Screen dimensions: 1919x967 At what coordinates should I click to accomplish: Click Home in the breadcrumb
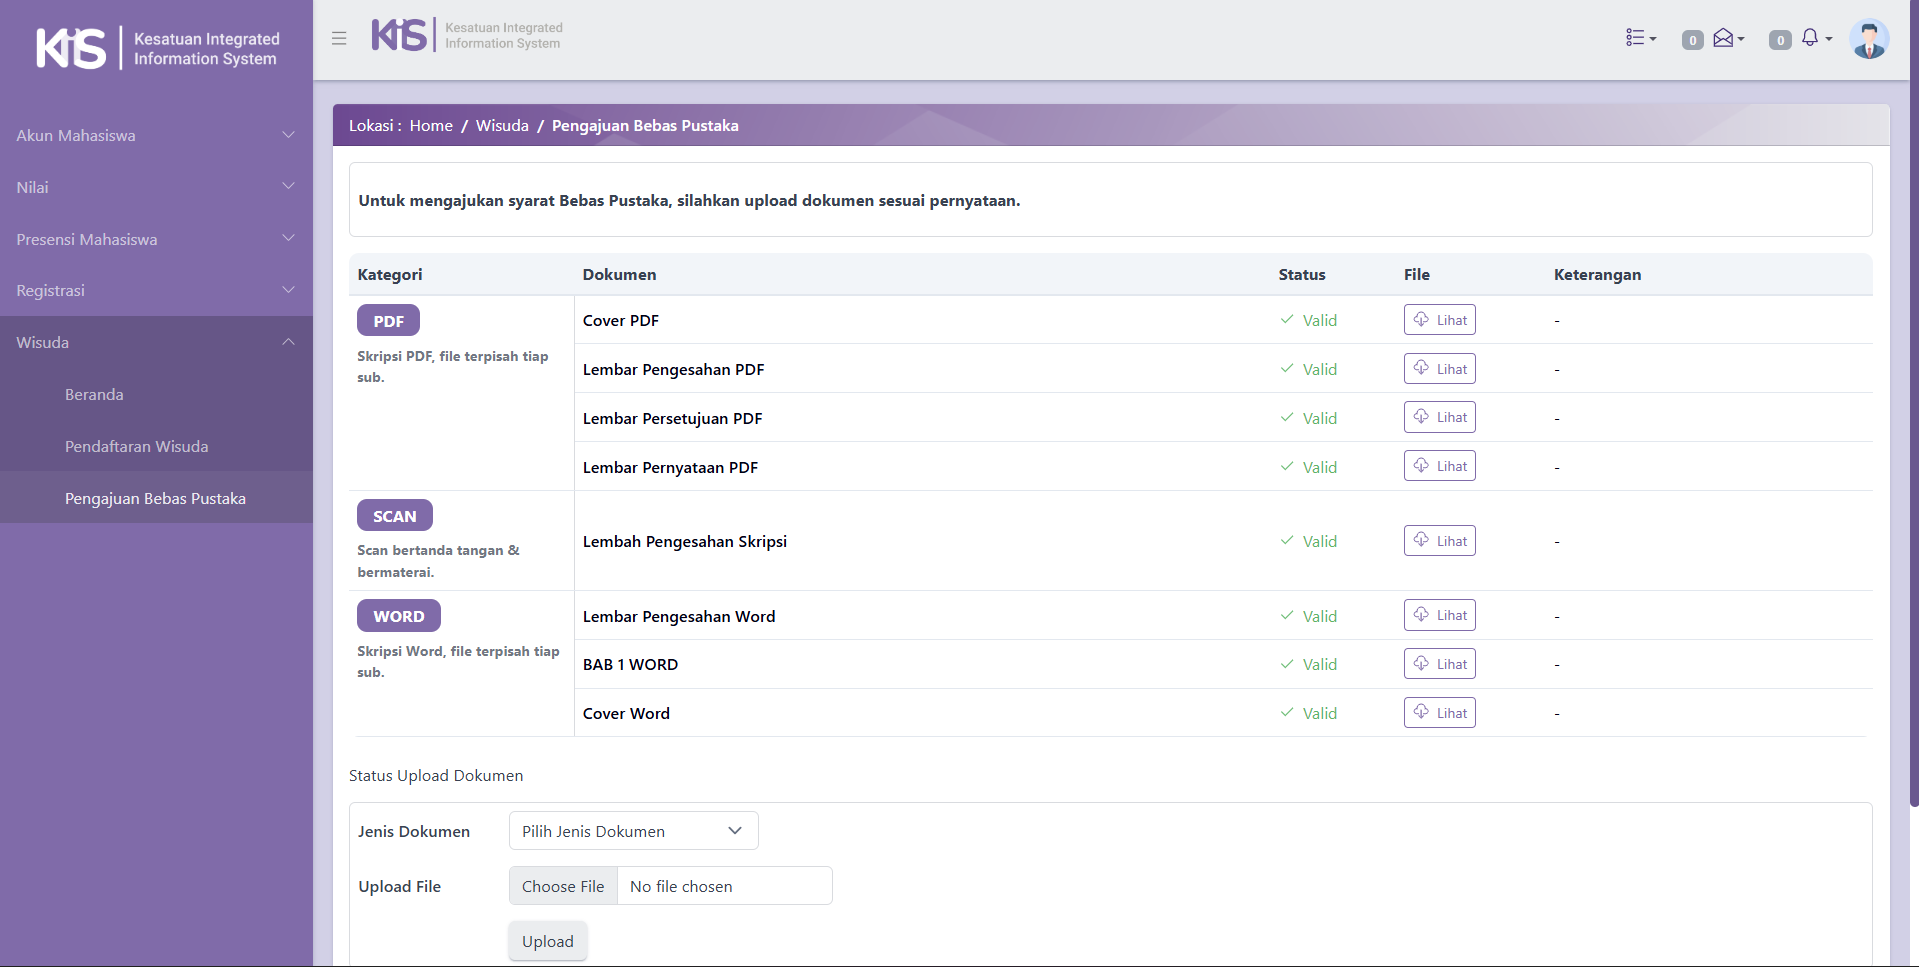tap(431, 126)
